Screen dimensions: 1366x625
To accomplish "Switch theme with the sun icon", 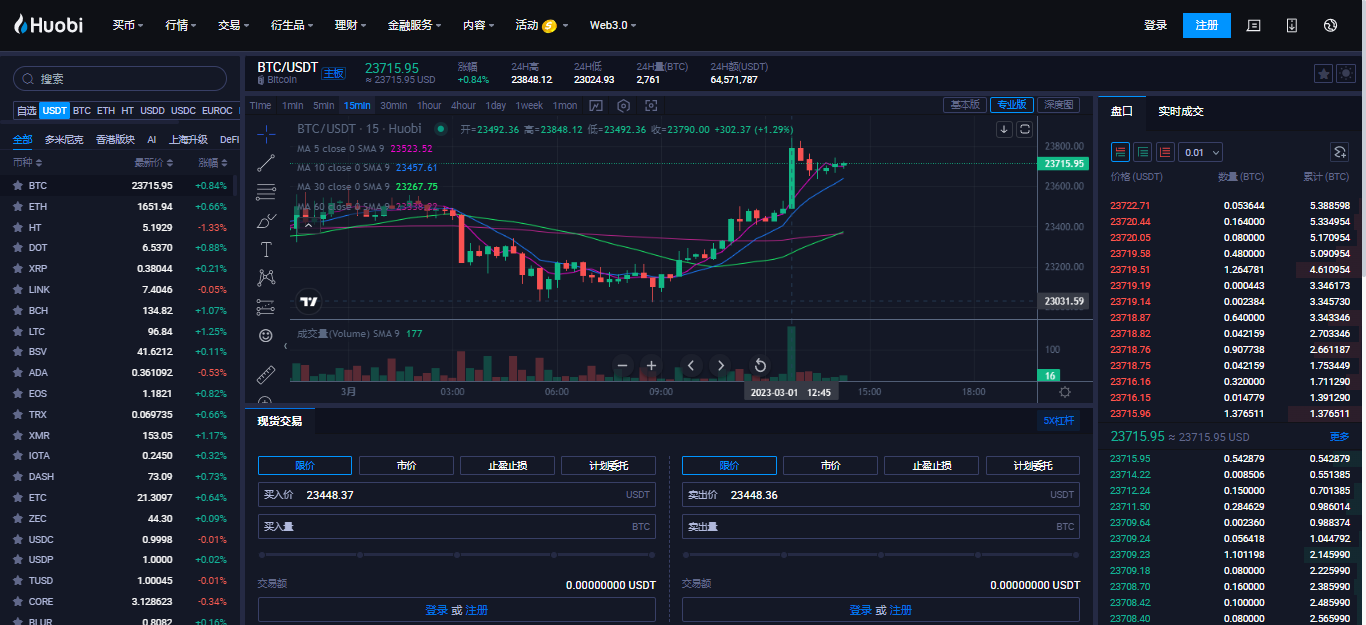I will point(1346,74).
